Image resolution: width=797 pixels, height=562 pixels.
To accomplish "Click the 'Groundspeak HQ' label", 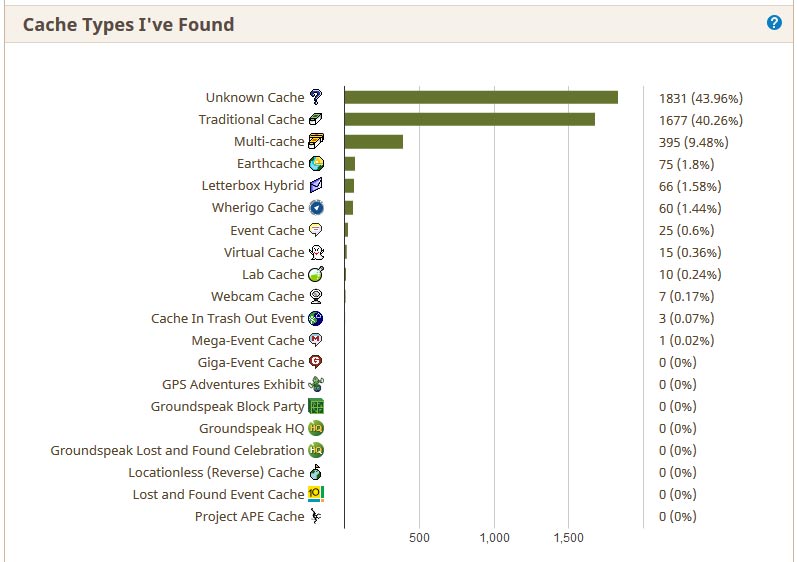I will (252, 428).
